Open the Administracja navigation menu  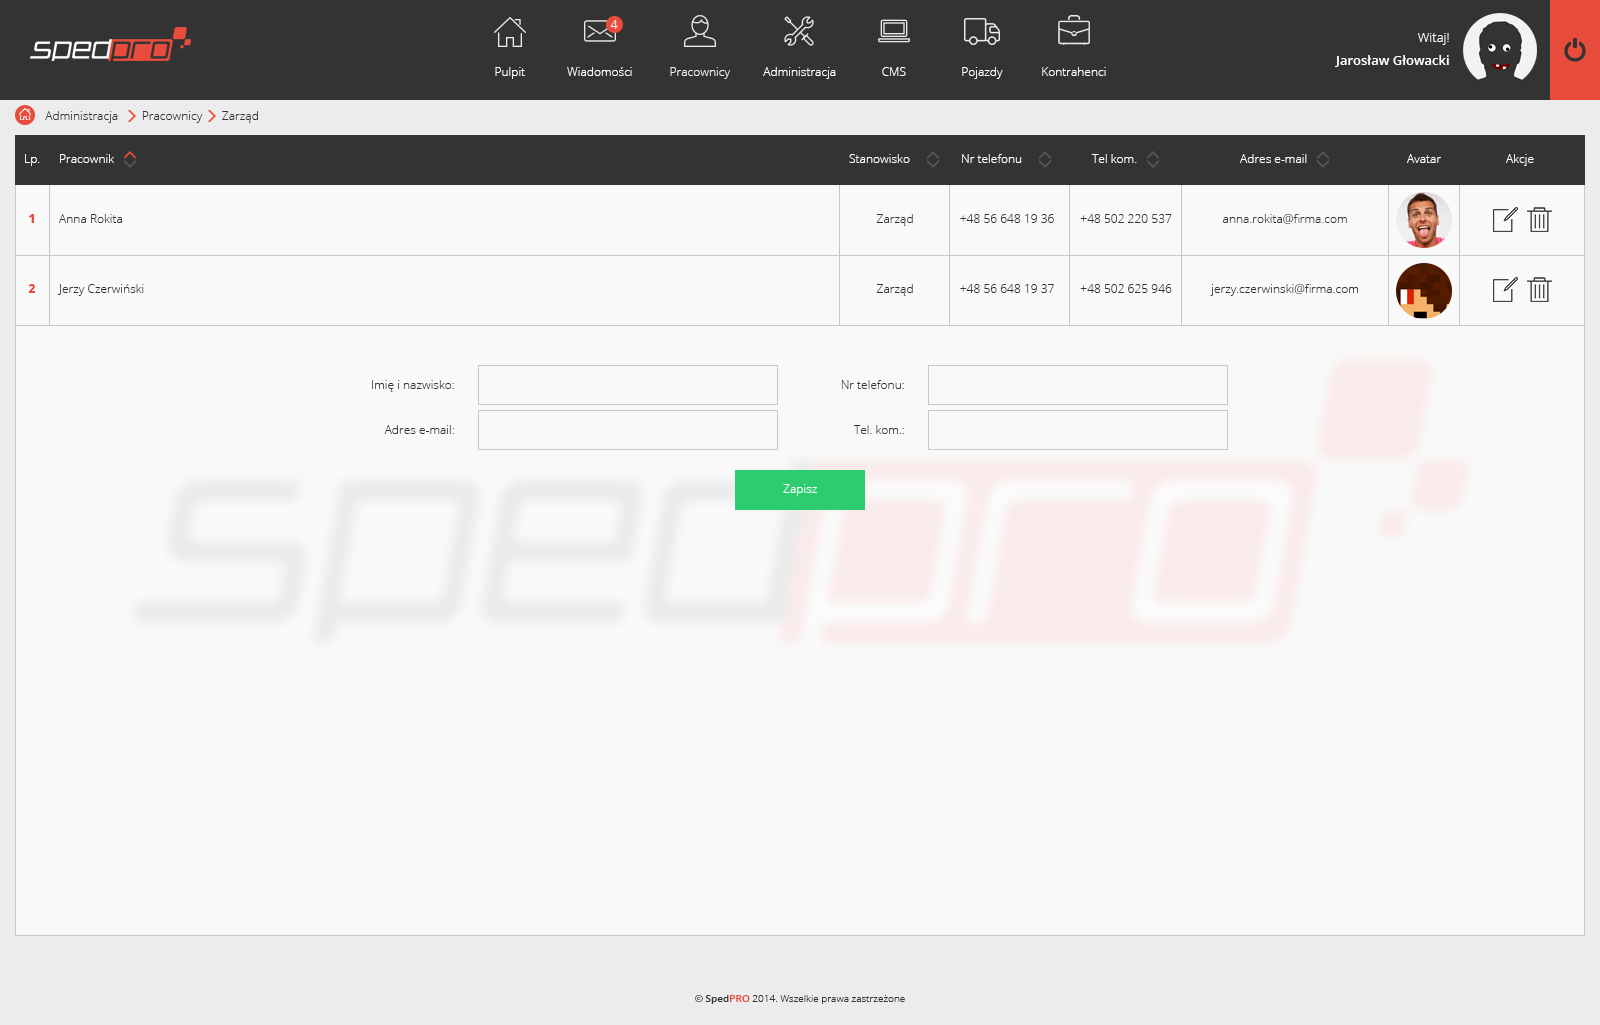[798, 45]
